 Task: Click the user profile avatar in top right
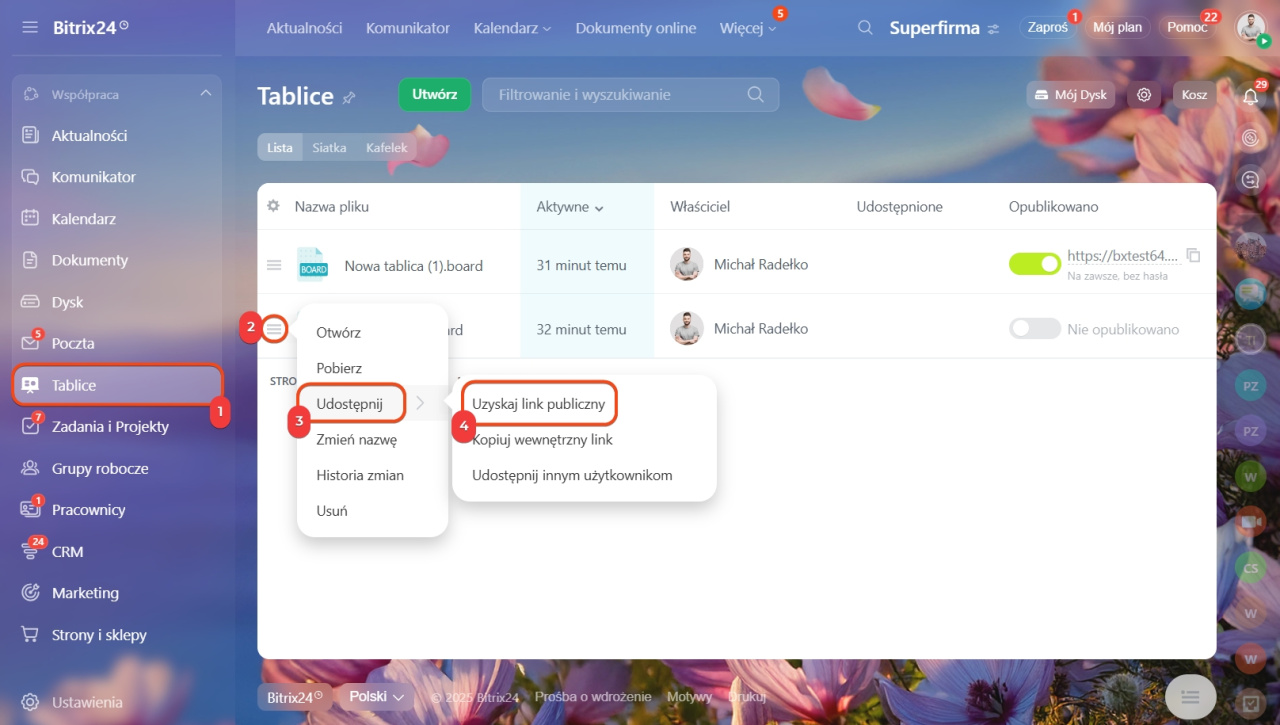(1251, 28)
